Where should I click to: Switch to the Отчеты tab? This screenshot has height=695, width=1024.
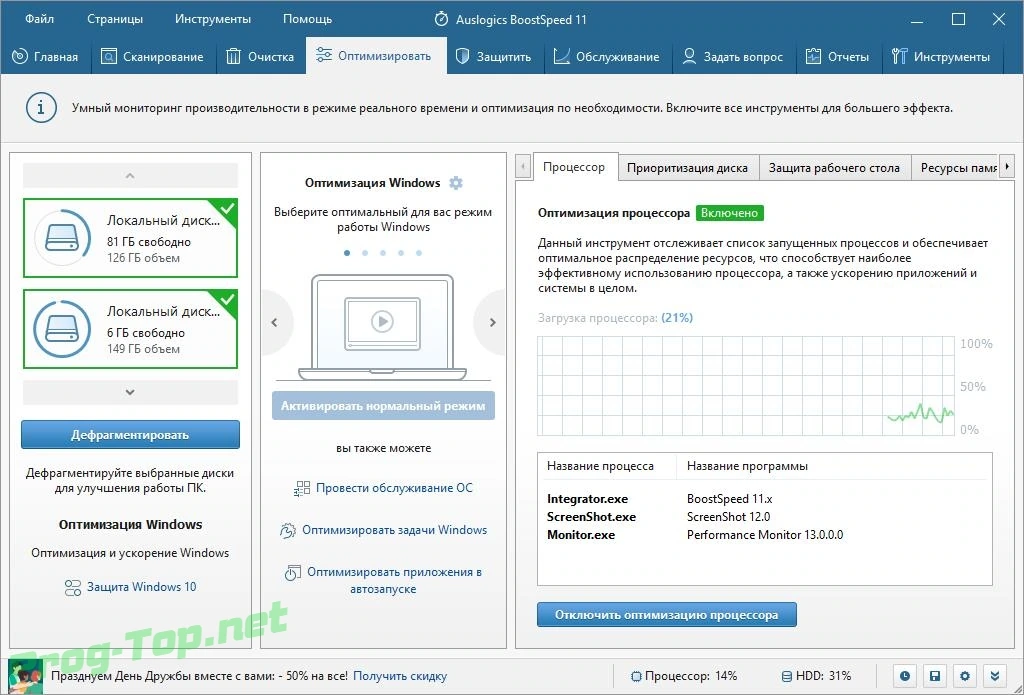pyautogui.click(x=837, y=57)
